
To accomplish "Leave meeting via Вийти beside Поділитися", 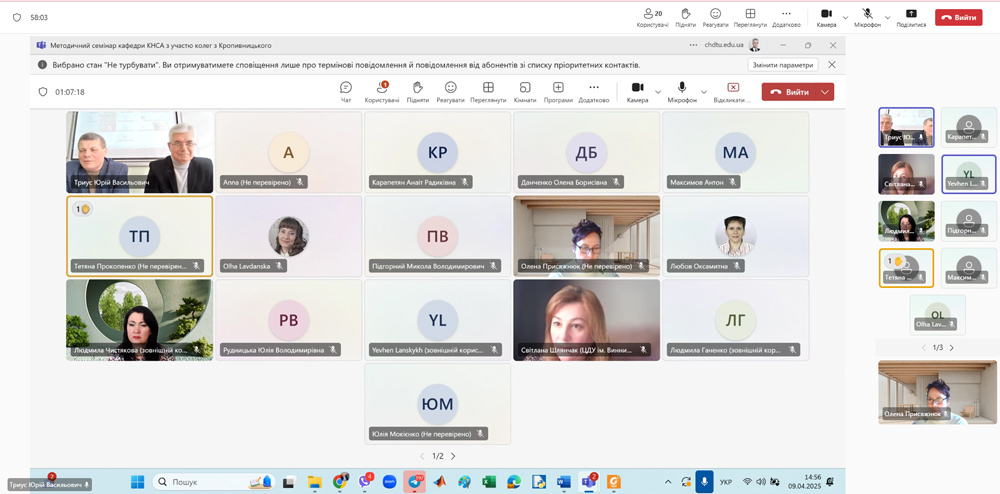I will point(958,17).
